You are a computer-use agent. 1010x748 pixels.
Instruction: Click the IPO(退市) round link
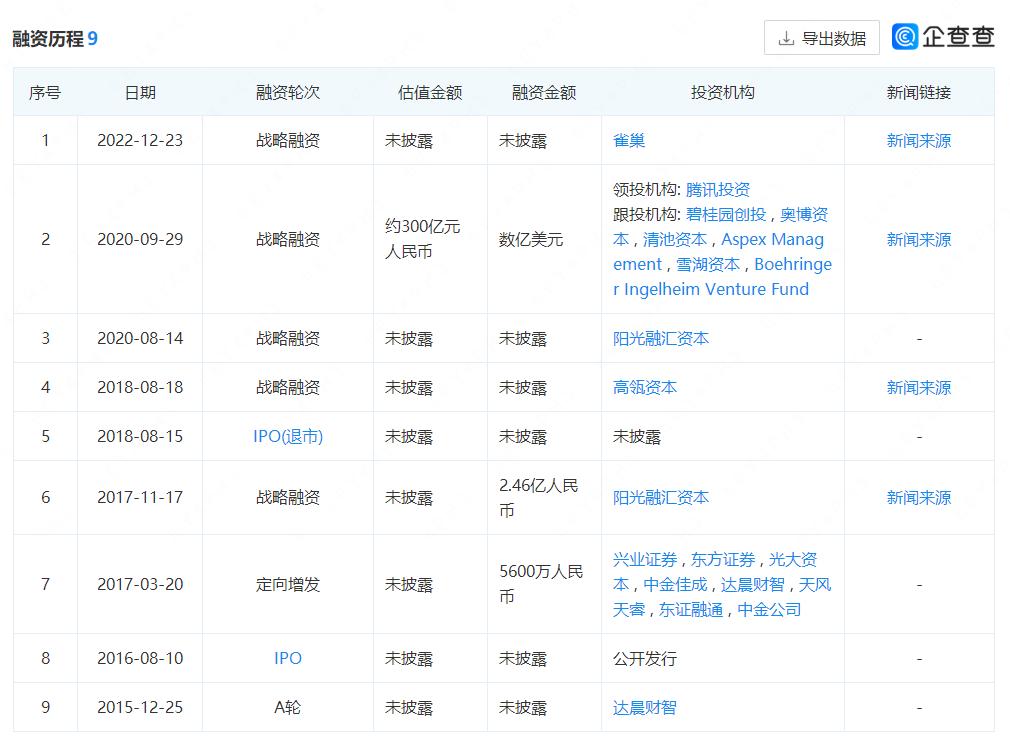point(288,436)
